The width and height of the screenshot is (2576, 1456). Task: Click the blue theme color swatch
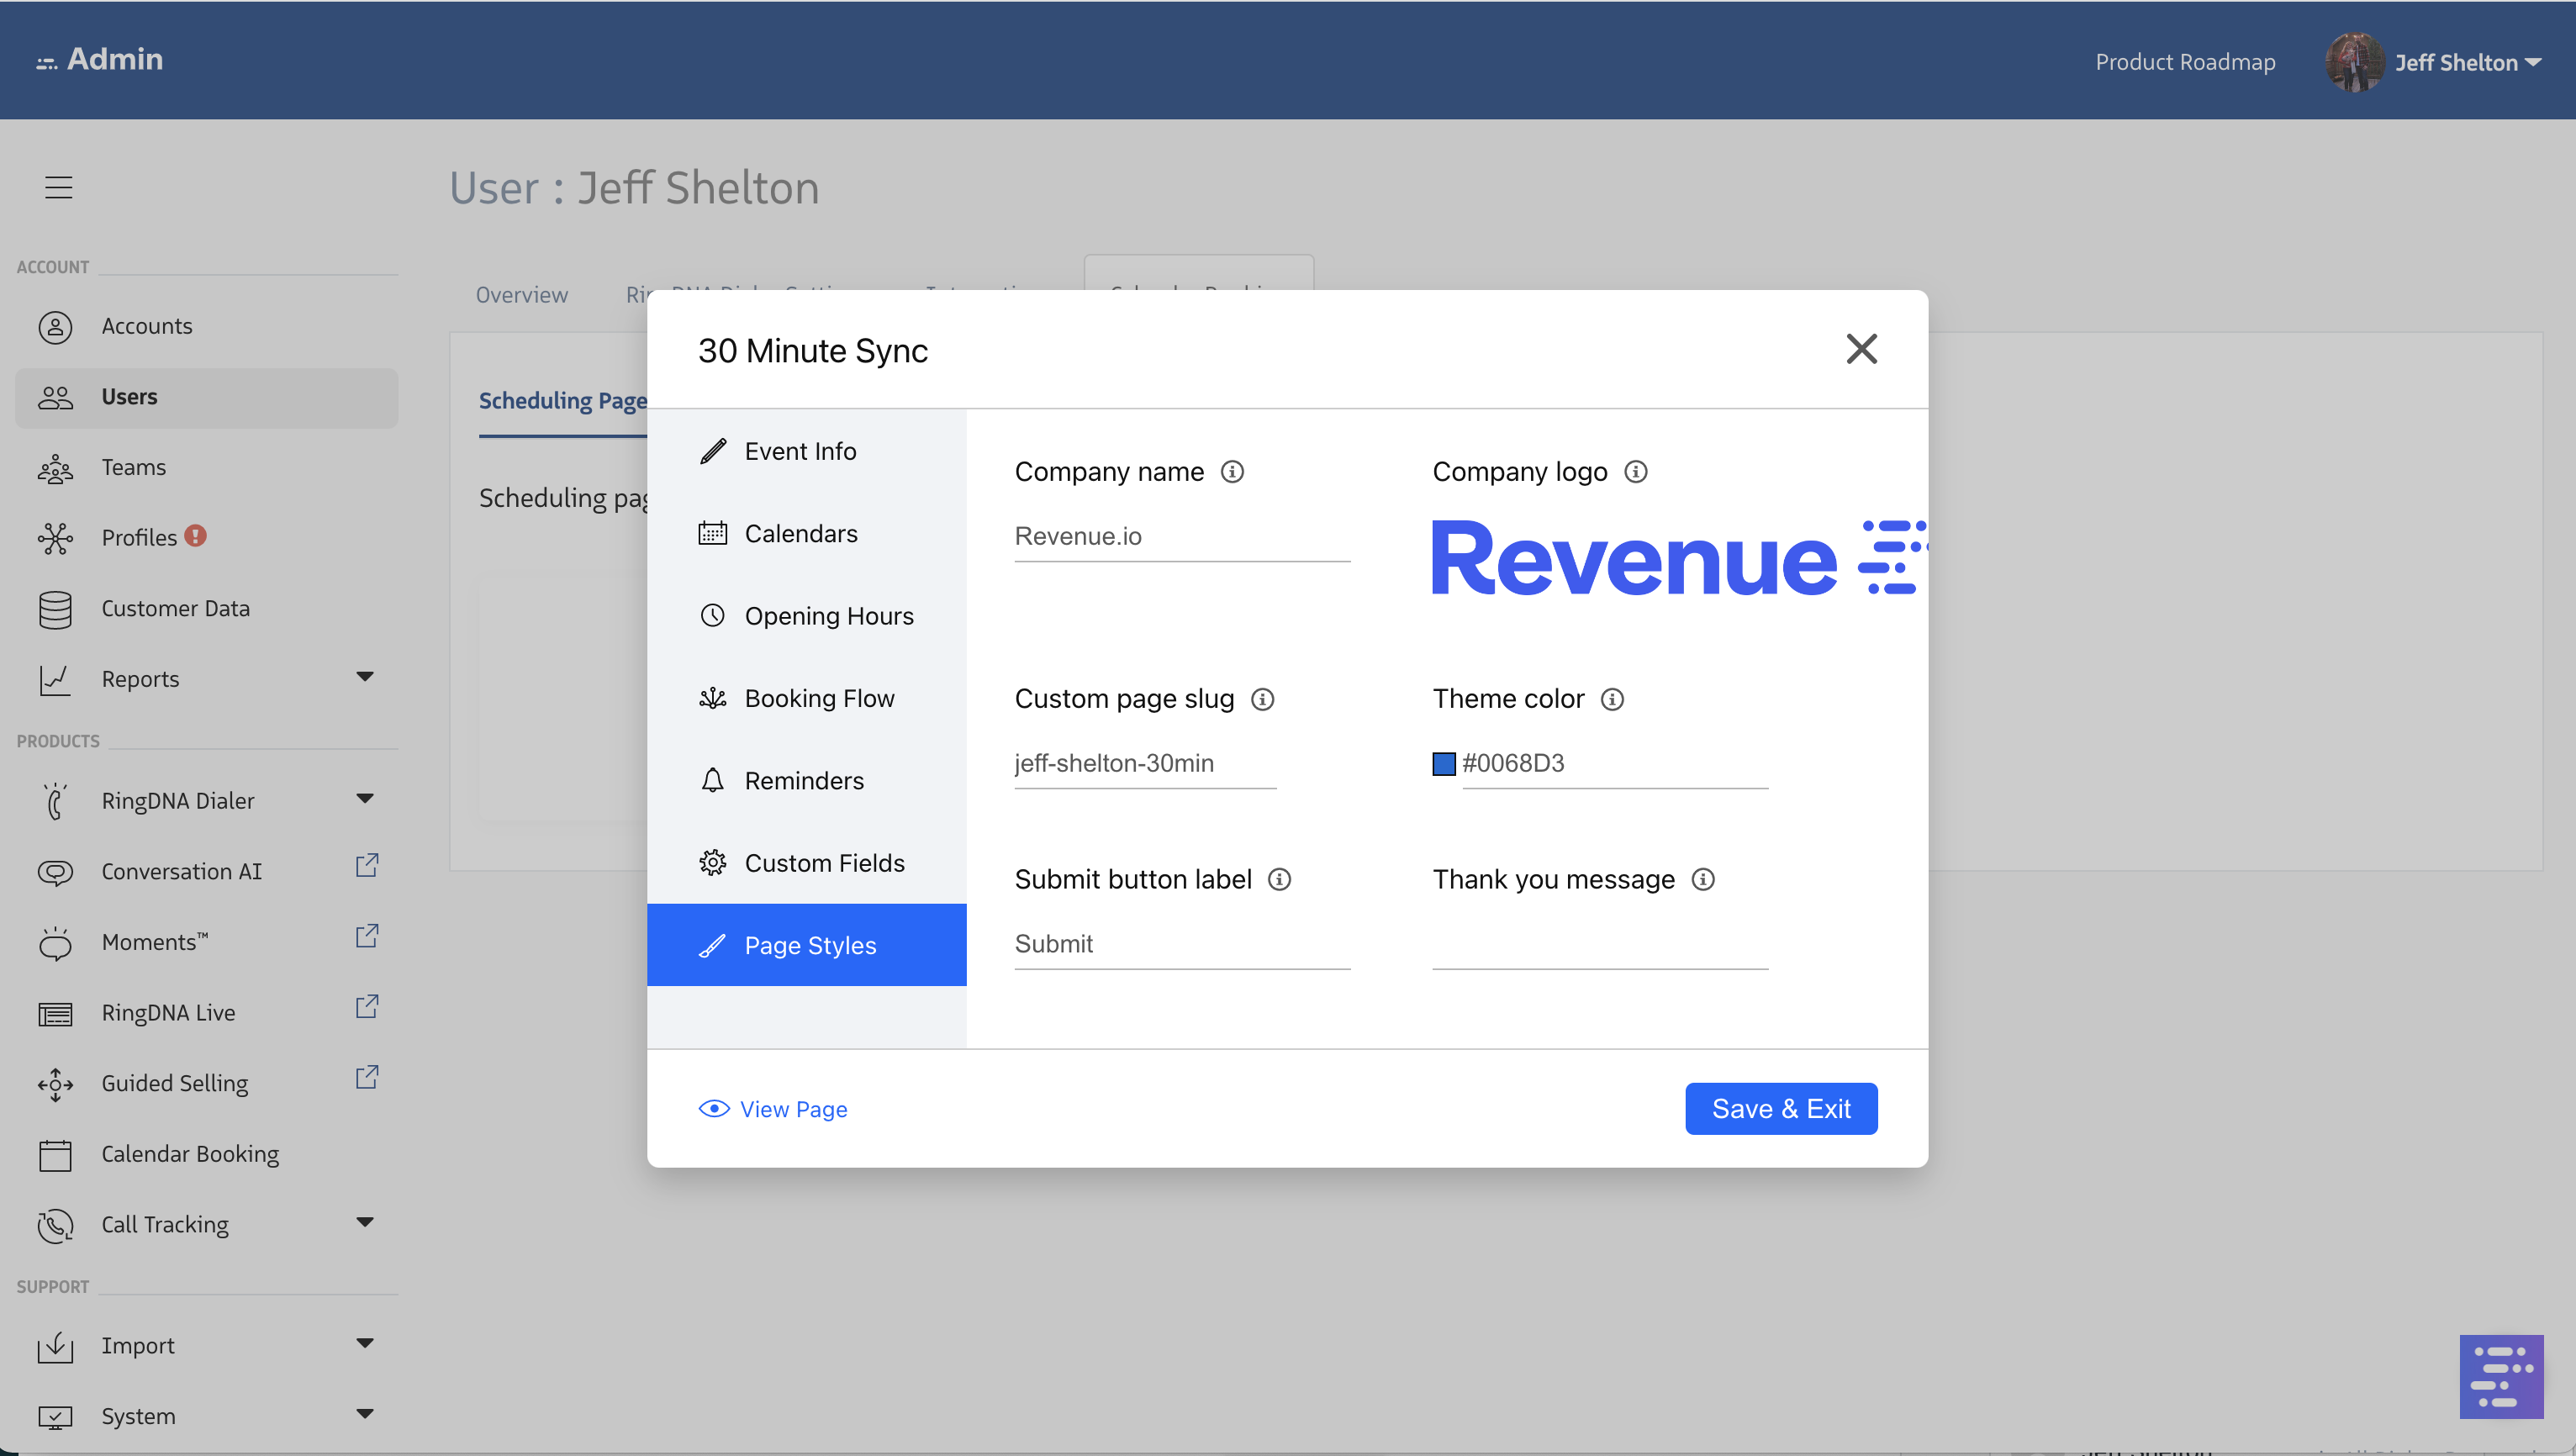(x=1443, y=764)
